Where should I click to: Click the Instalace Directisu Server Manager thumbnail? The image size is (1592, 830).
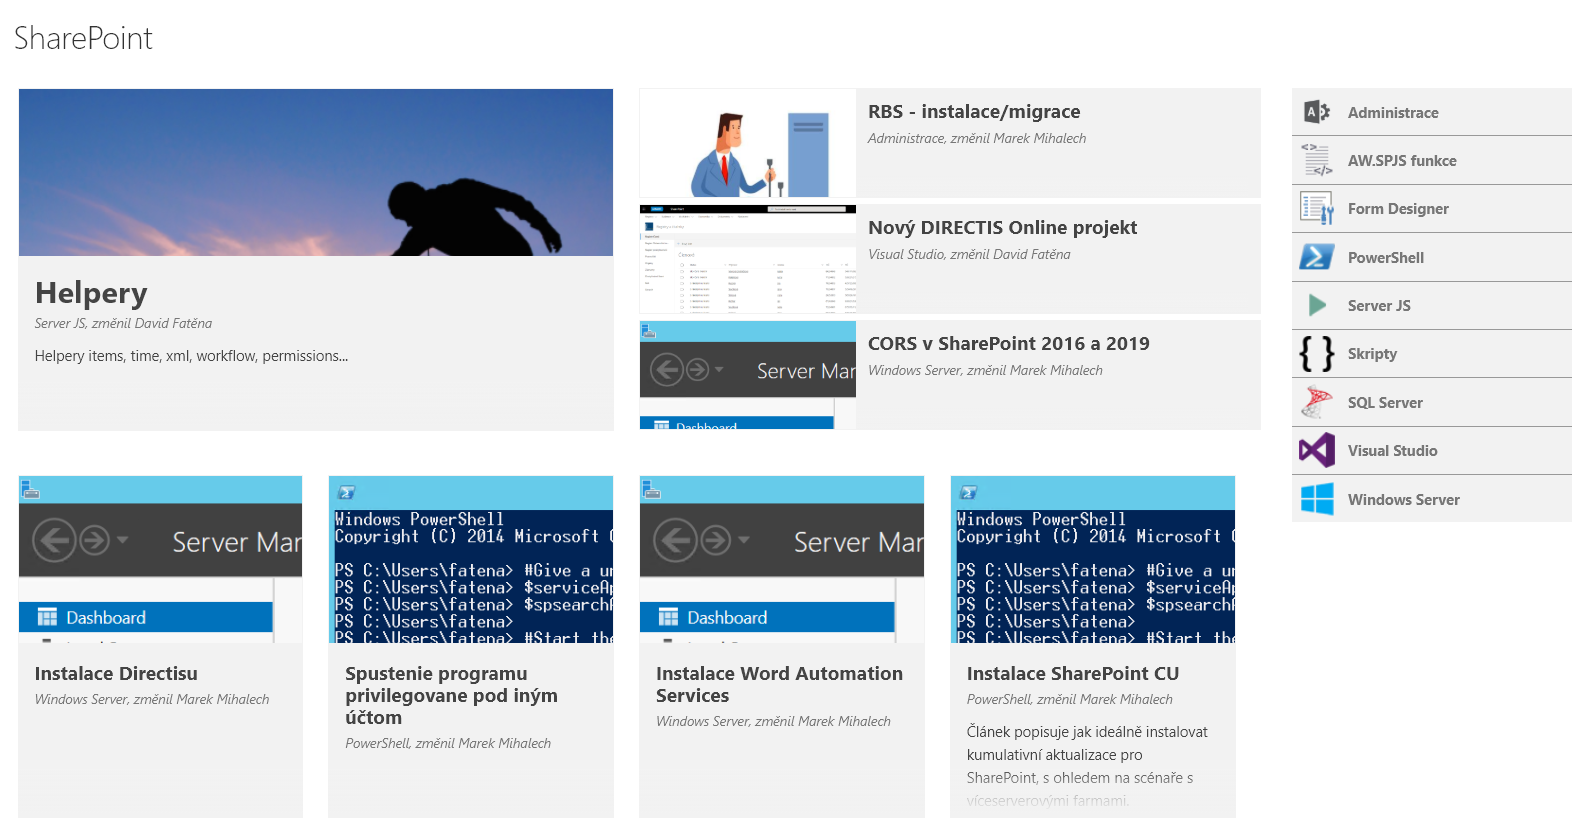point(160,560)
